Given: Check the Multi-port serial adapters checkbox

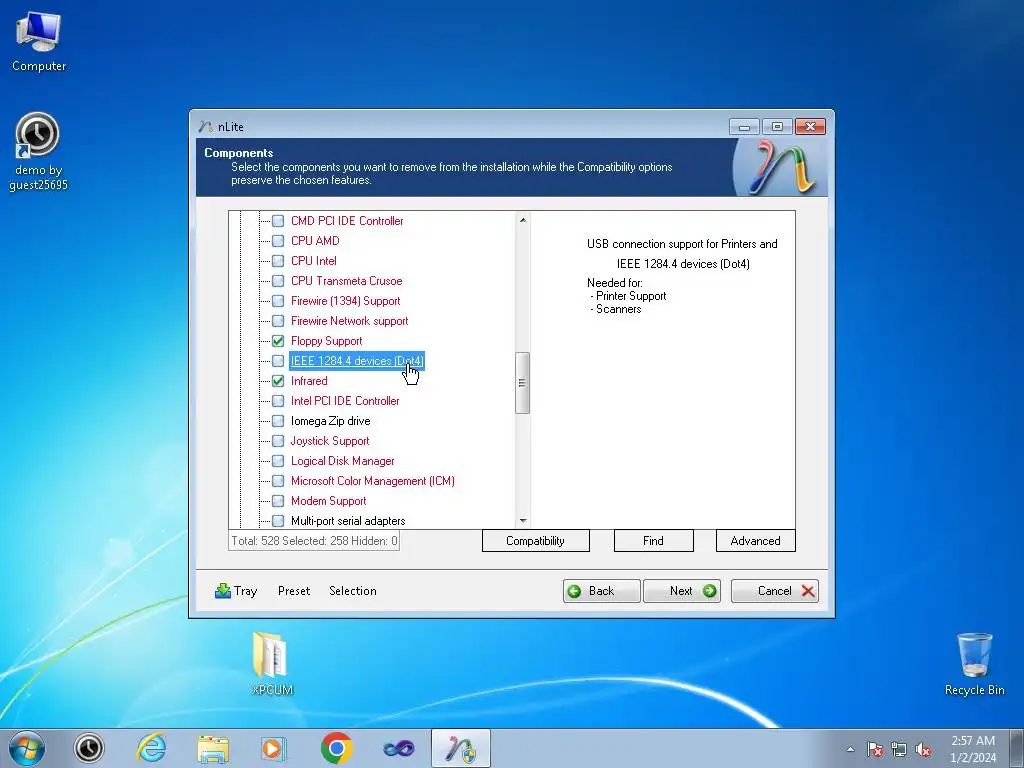Looking at the screenshot, I should coord(278,520).
